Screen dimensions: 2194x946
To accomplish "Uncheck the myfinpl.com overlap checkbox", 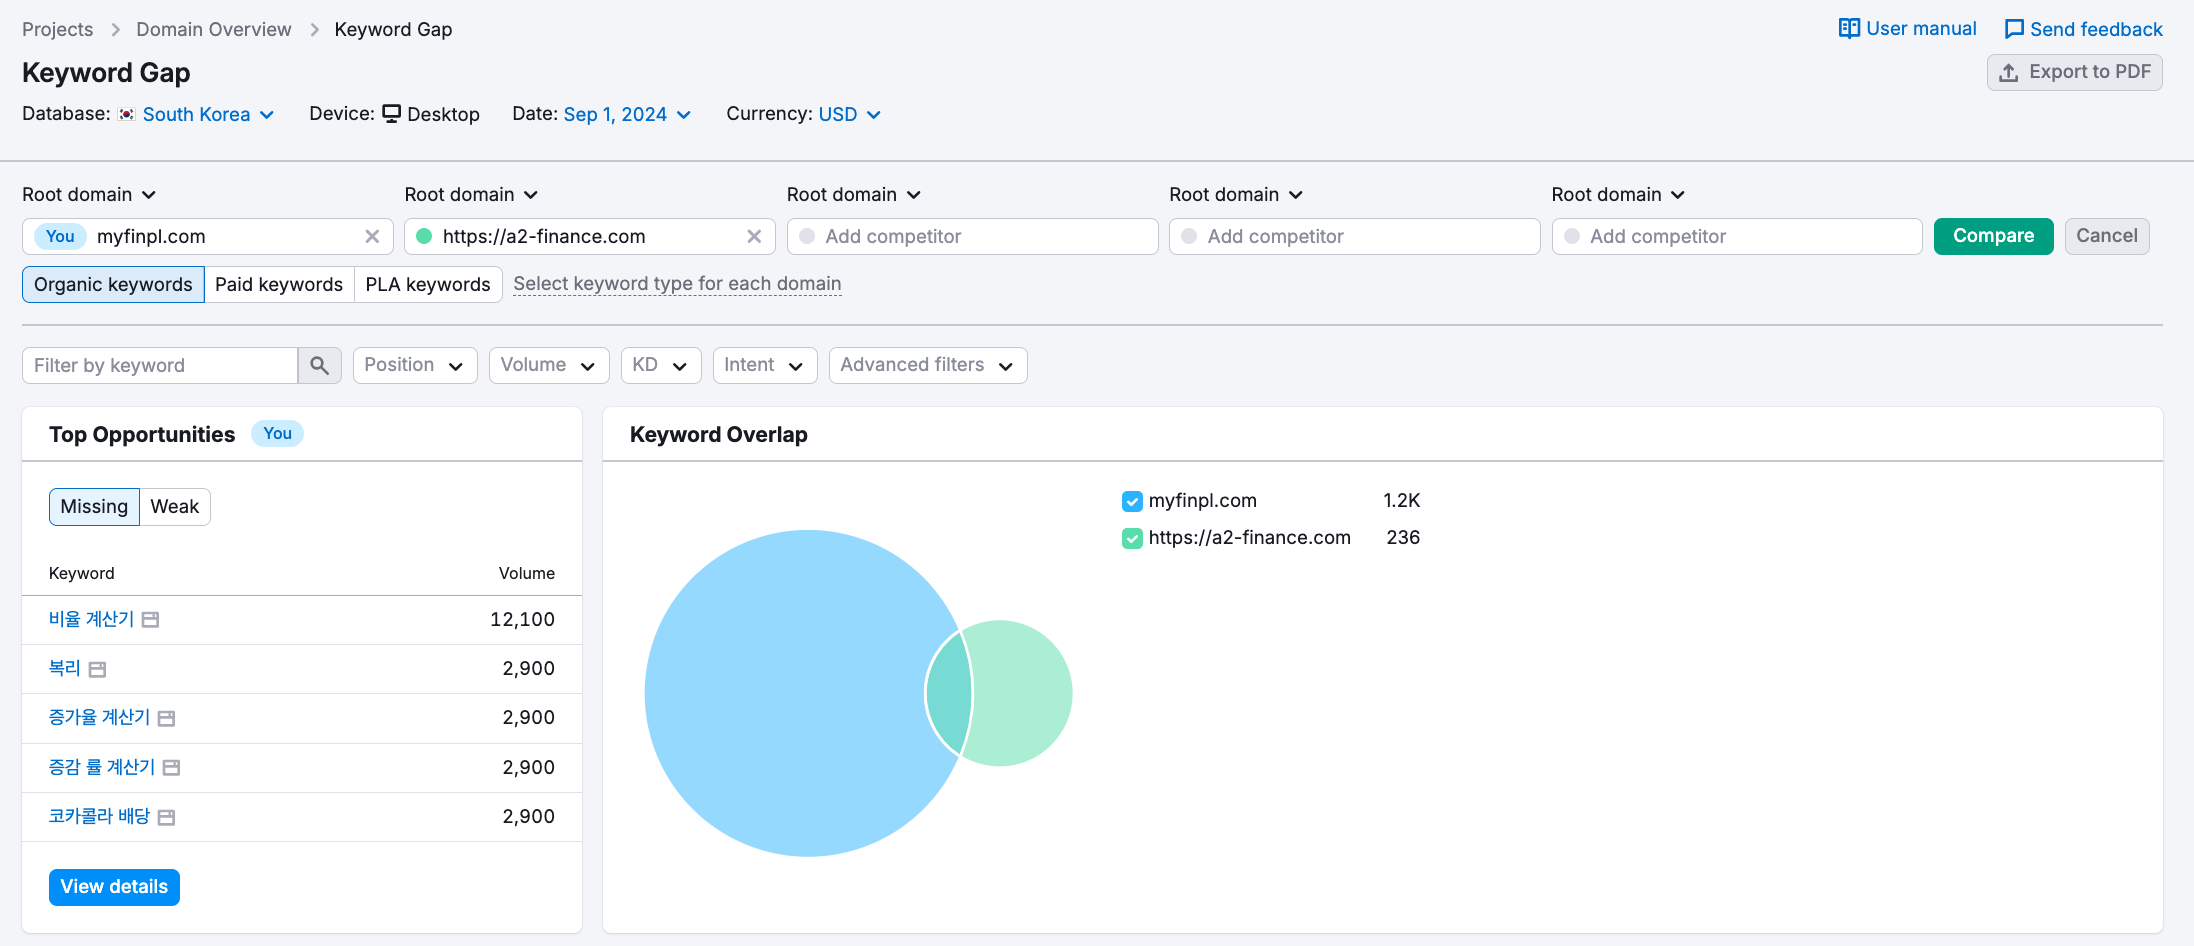I will pyautogui.click(x=1132, y=502).
